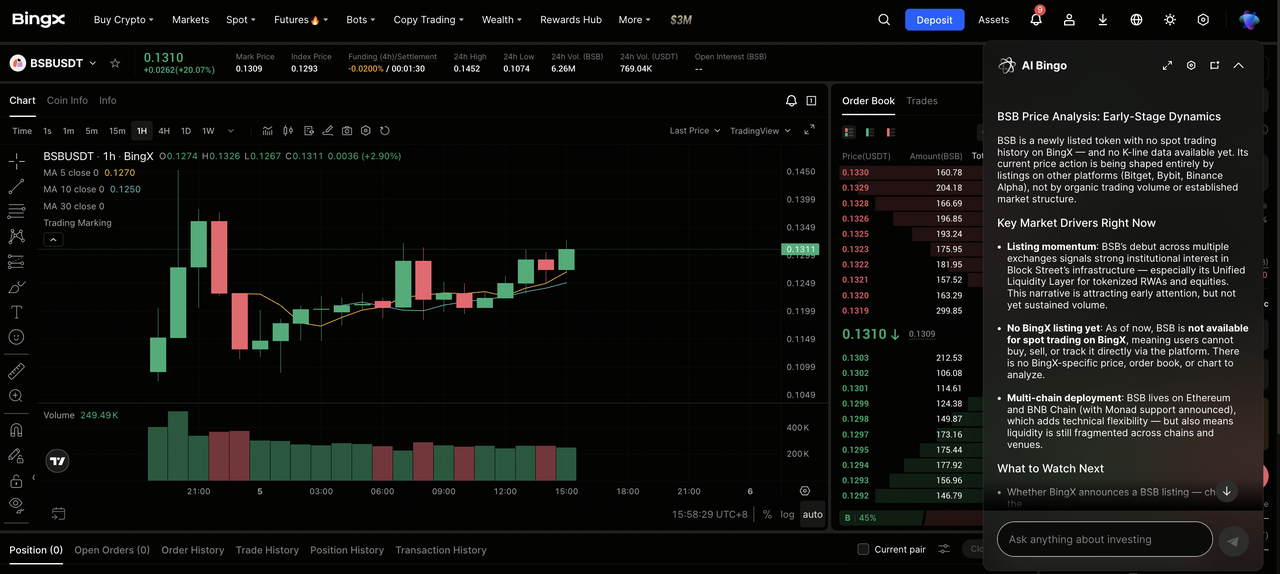Tick the Current pair checkbox
1280x574 pixels.
pyautogui.click(x=863, y=549)
